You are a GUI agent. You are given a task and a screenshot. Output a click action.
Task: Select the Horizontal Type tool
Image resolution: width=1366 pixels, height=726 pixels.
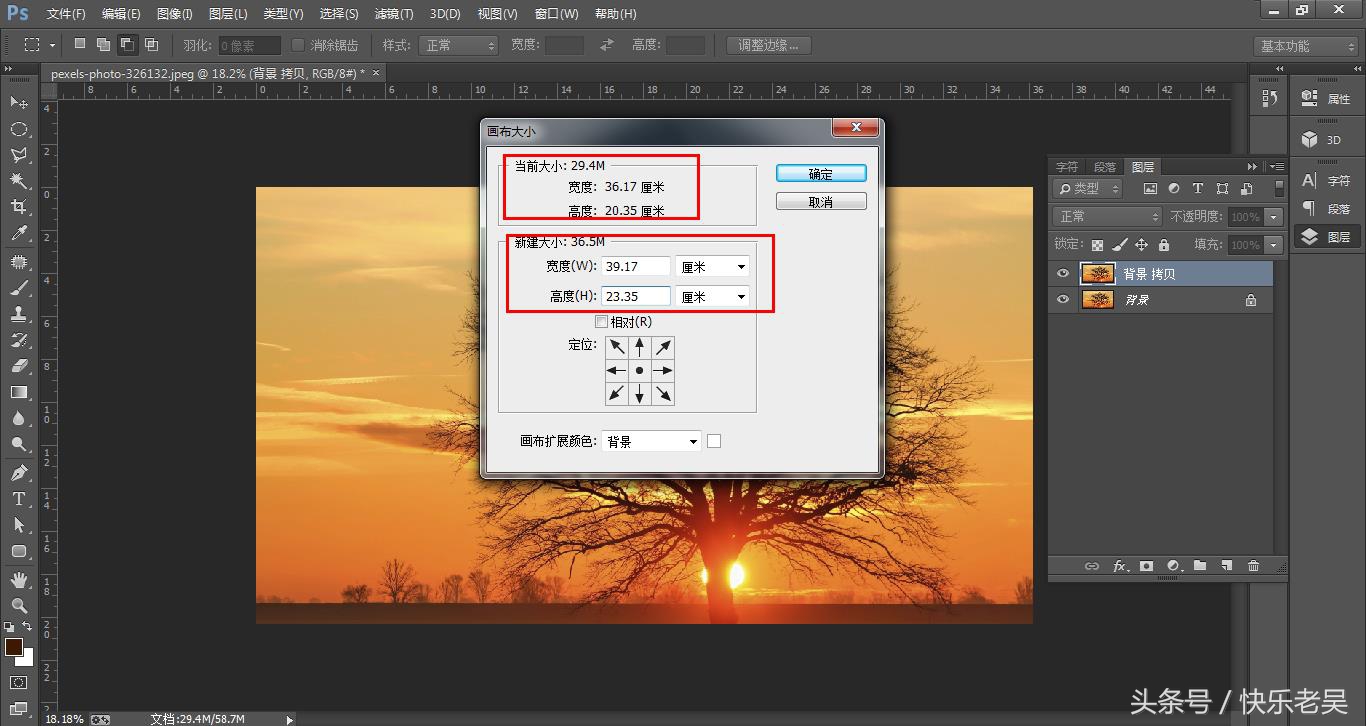pyautogui.click(x=20, y=497)
